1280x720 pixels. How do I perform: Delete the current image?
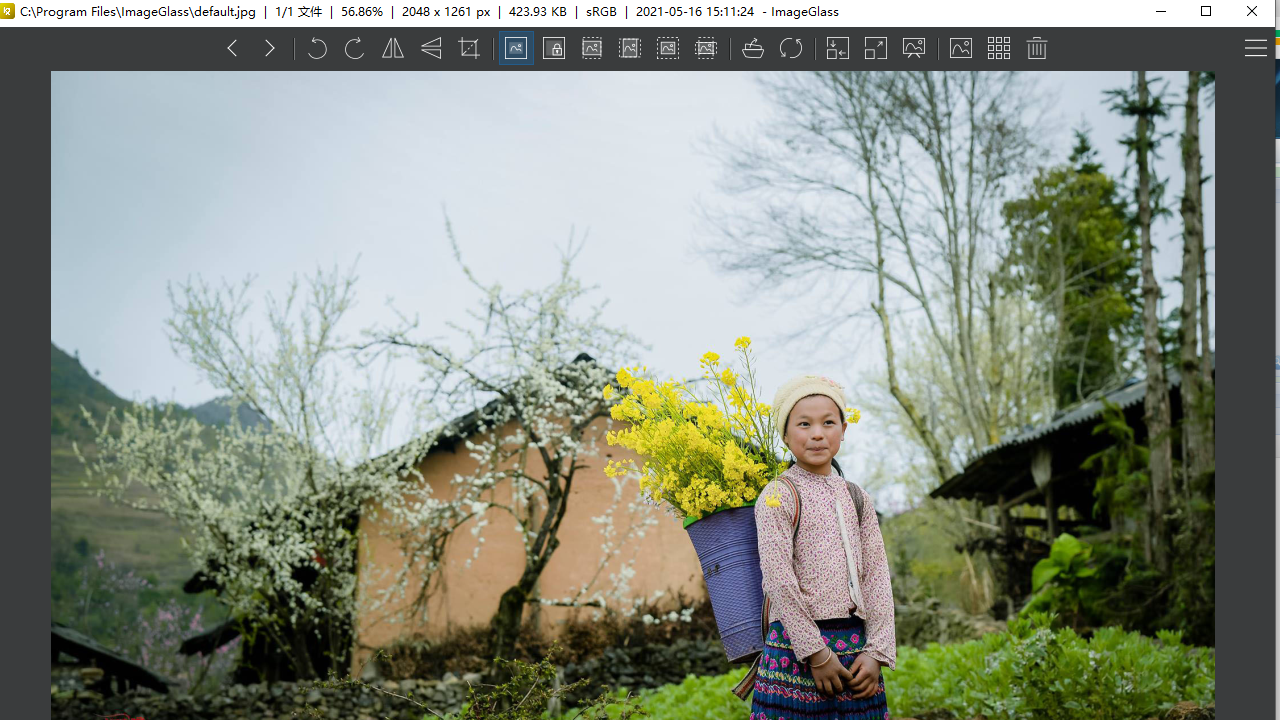coord(1036,48)
